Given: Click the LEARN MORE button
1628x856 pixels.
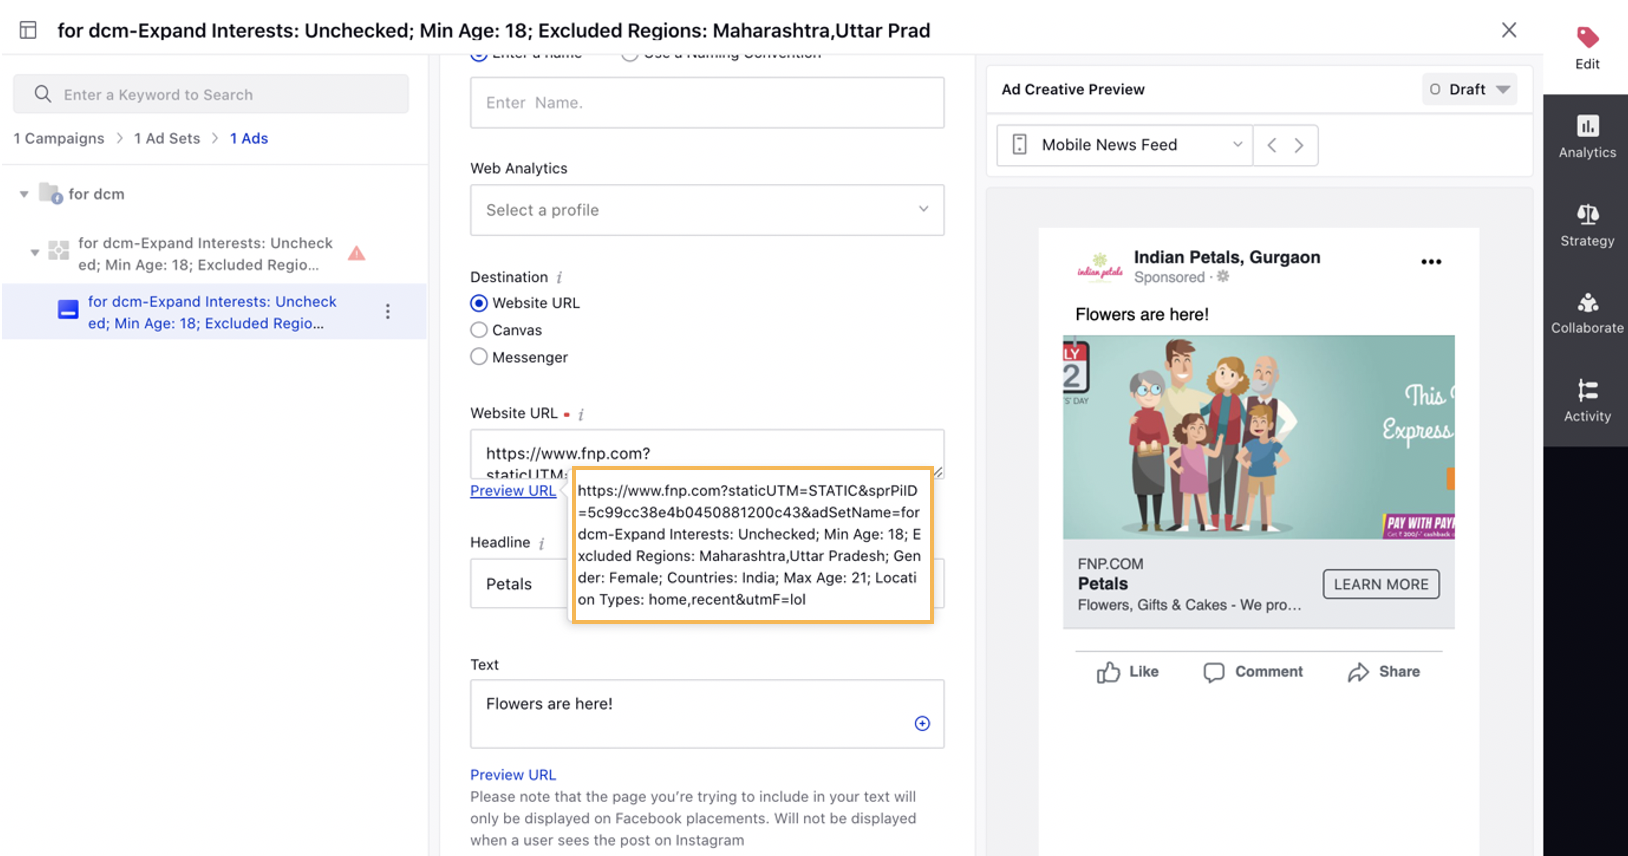Looking at the screenshot, I should [1381, 584].
